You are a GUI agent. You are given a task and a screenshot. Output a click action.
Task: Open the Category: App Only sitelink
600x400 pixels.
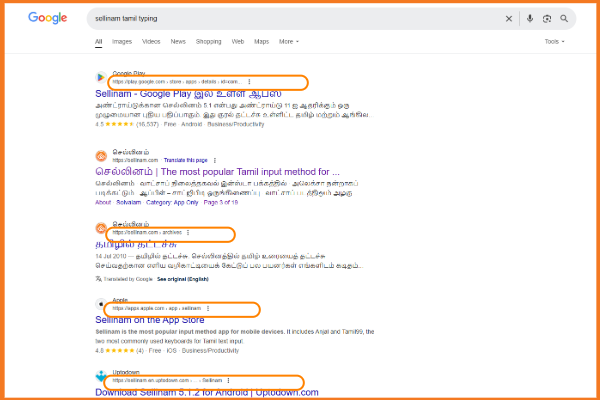[172, 202]
